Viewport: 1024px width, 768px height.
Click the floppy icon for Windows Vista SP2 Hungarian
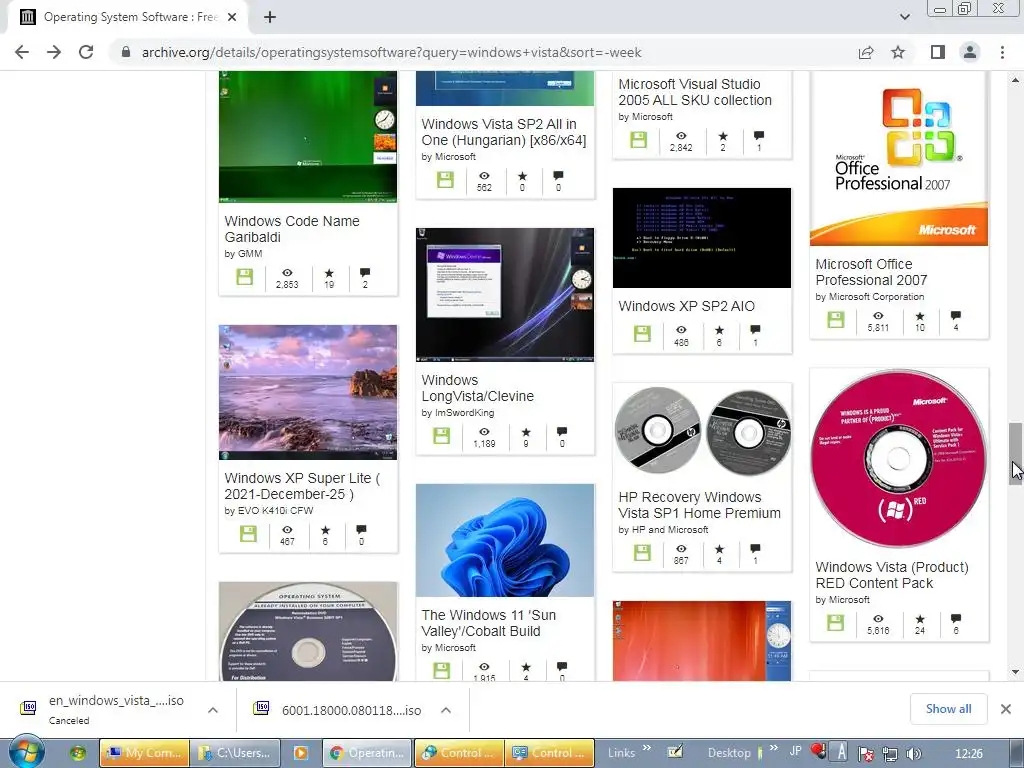click(x=445, y=180)
